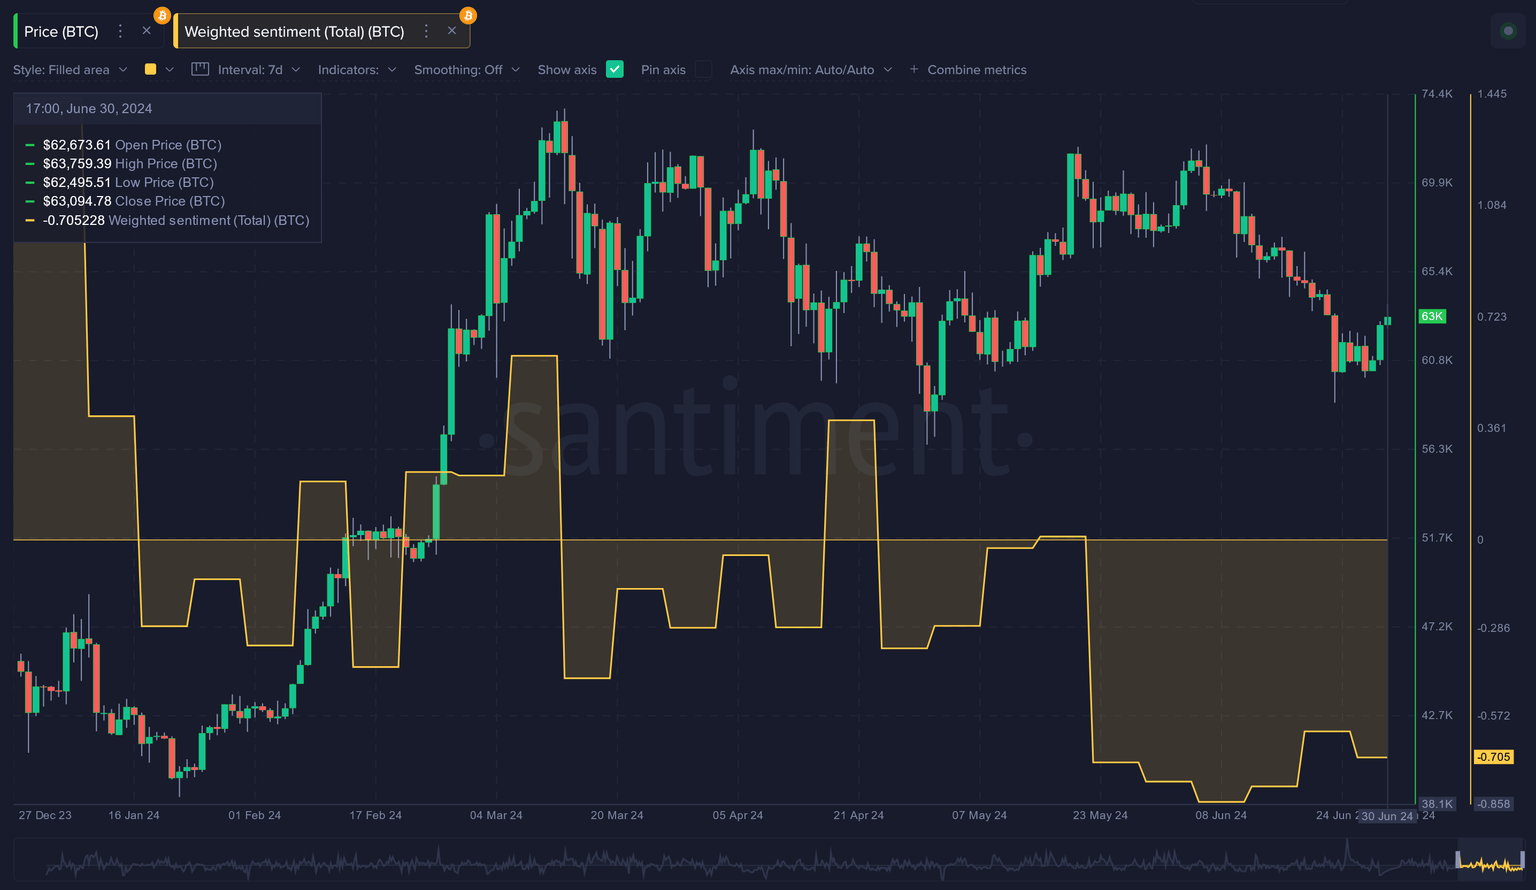1536x890 pixels.
Task: Enable the Pin axis checkbox
Action: click(704, 70)
